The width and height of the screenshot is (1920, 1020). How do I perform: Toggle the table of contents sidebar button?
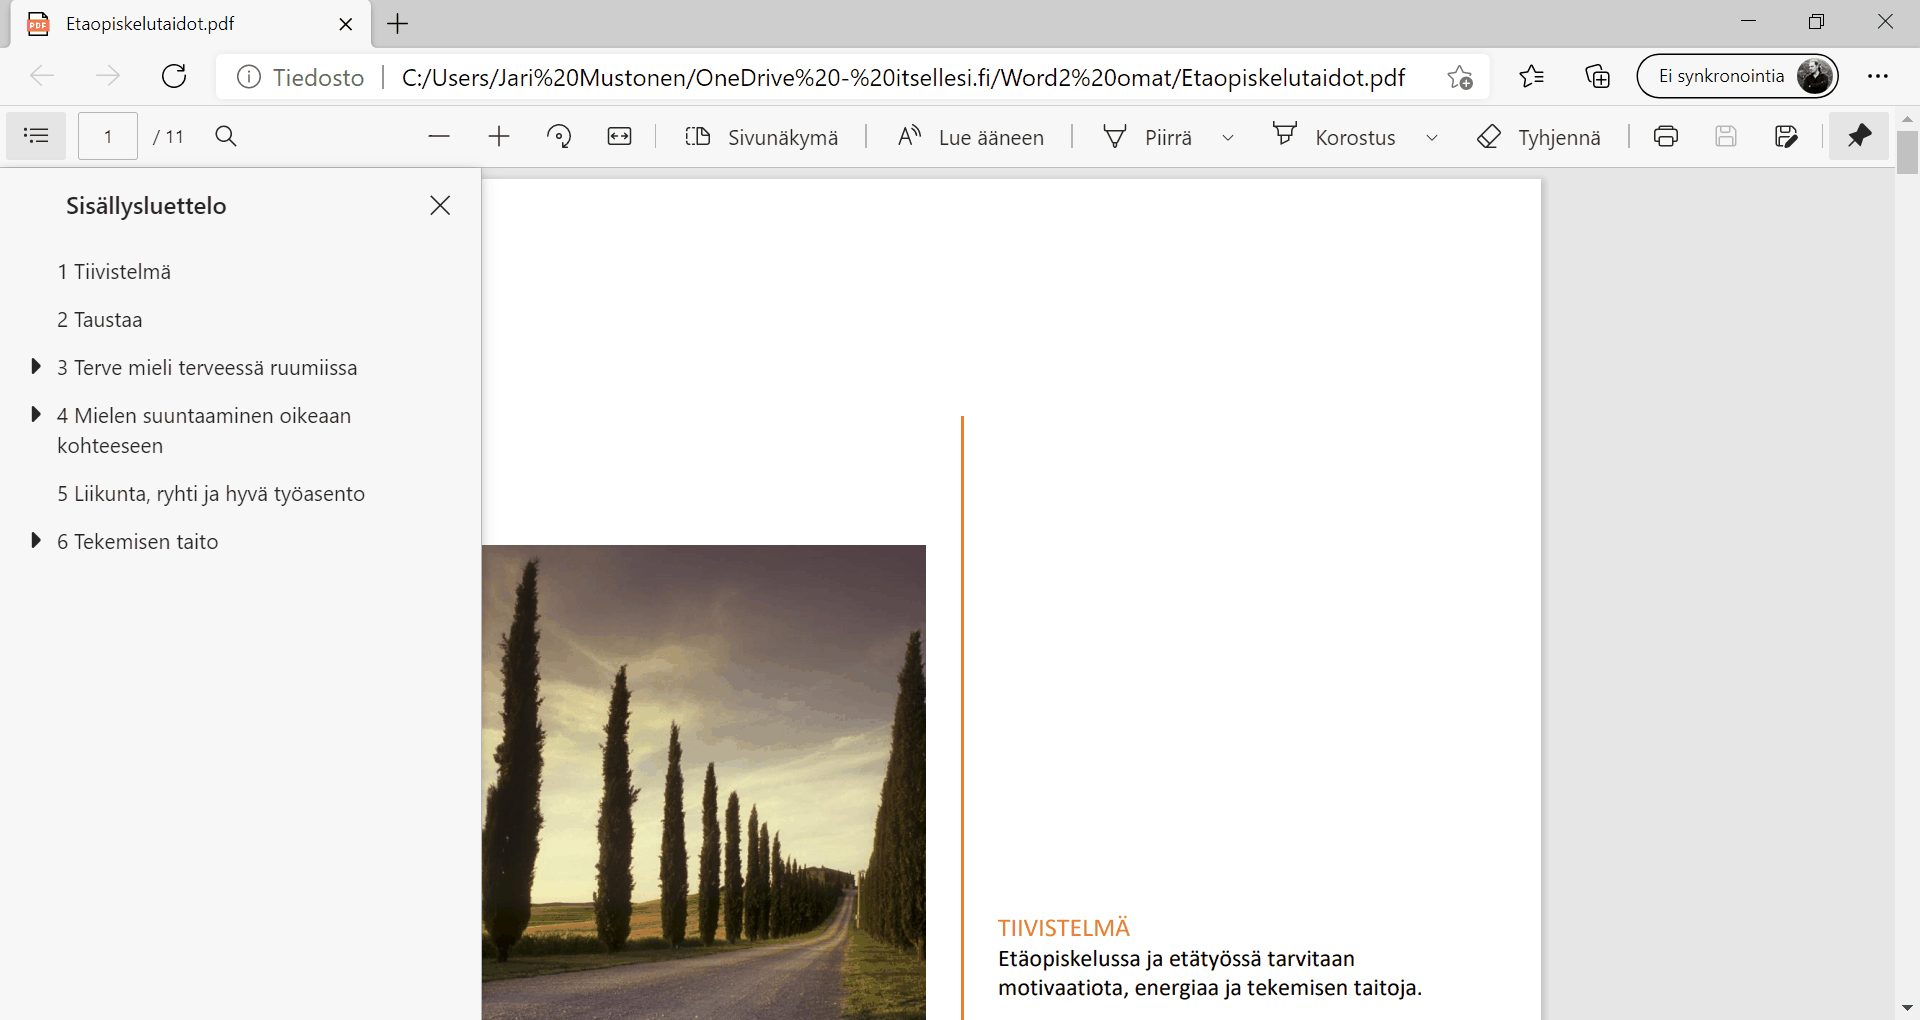tap(36, 136)
